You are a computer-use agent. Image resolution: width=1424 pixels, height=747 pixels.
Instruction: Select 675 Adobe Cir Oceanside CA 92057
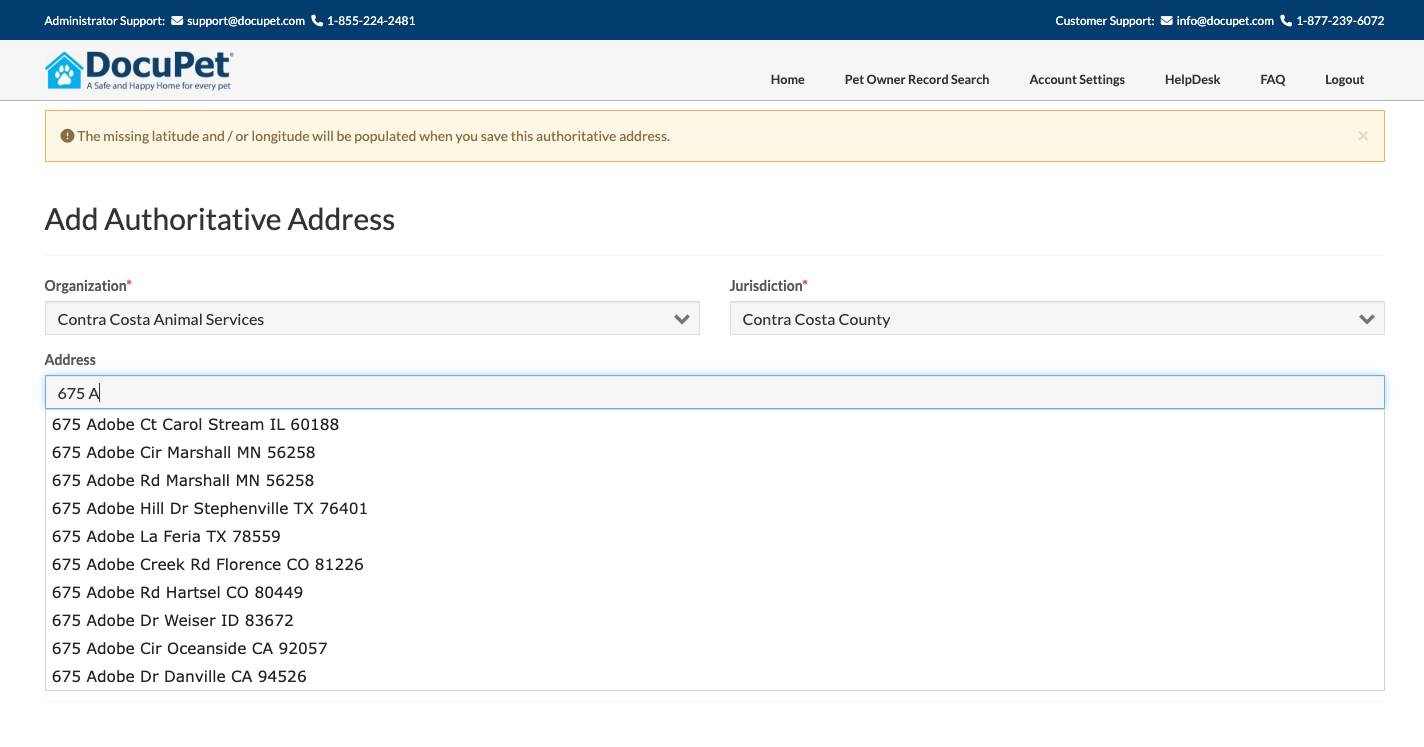pyautogui.click(x=715, y=648)
